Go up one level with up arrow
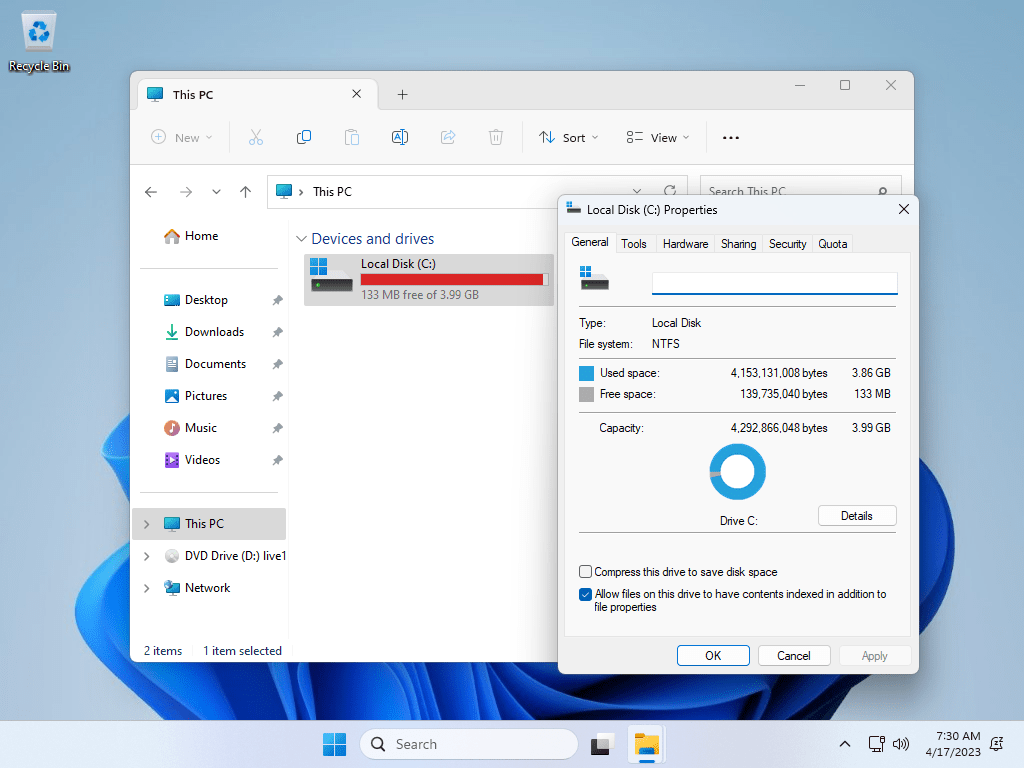The height and width of the screenshot is (768, 1024). pos(246,191)
